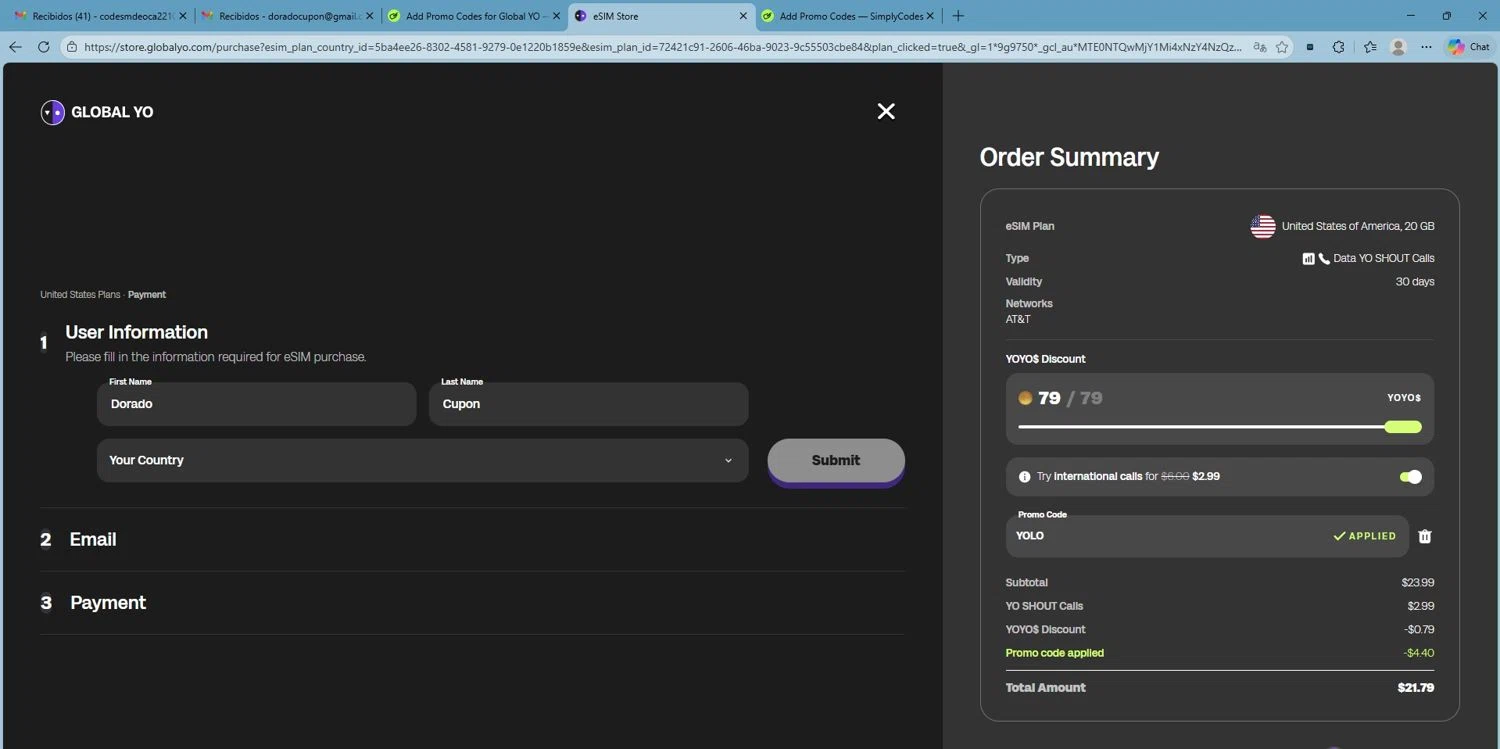Open favorites list icon in toolbar
Viewport: 1500px width, 749px height.
1370,47
